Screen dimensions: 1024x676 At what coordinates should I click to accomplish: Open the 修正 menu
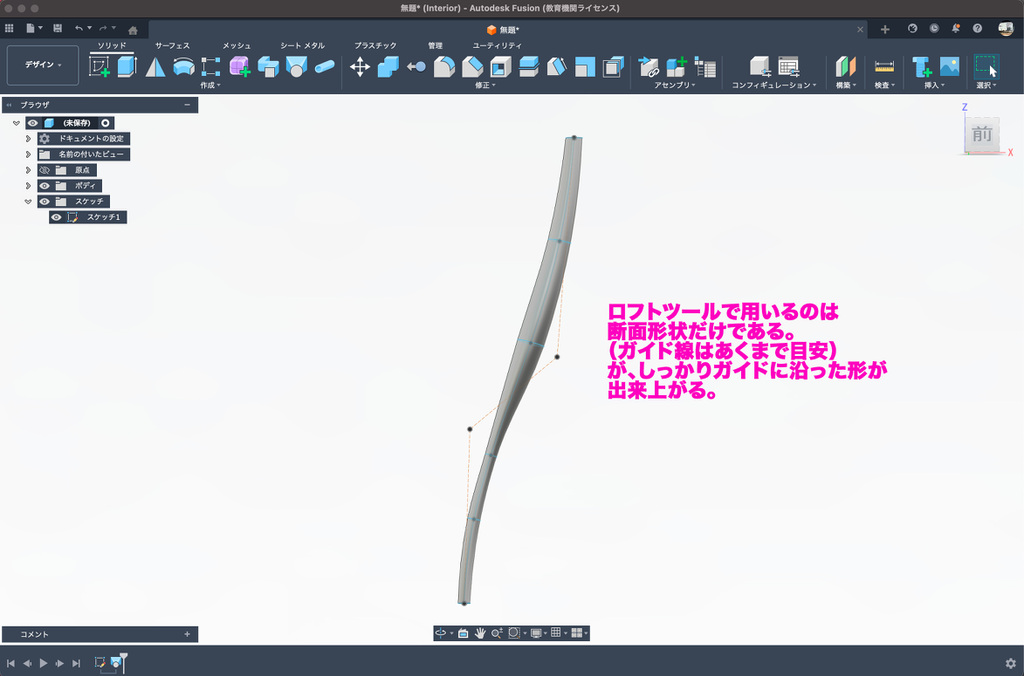(485, 86)
